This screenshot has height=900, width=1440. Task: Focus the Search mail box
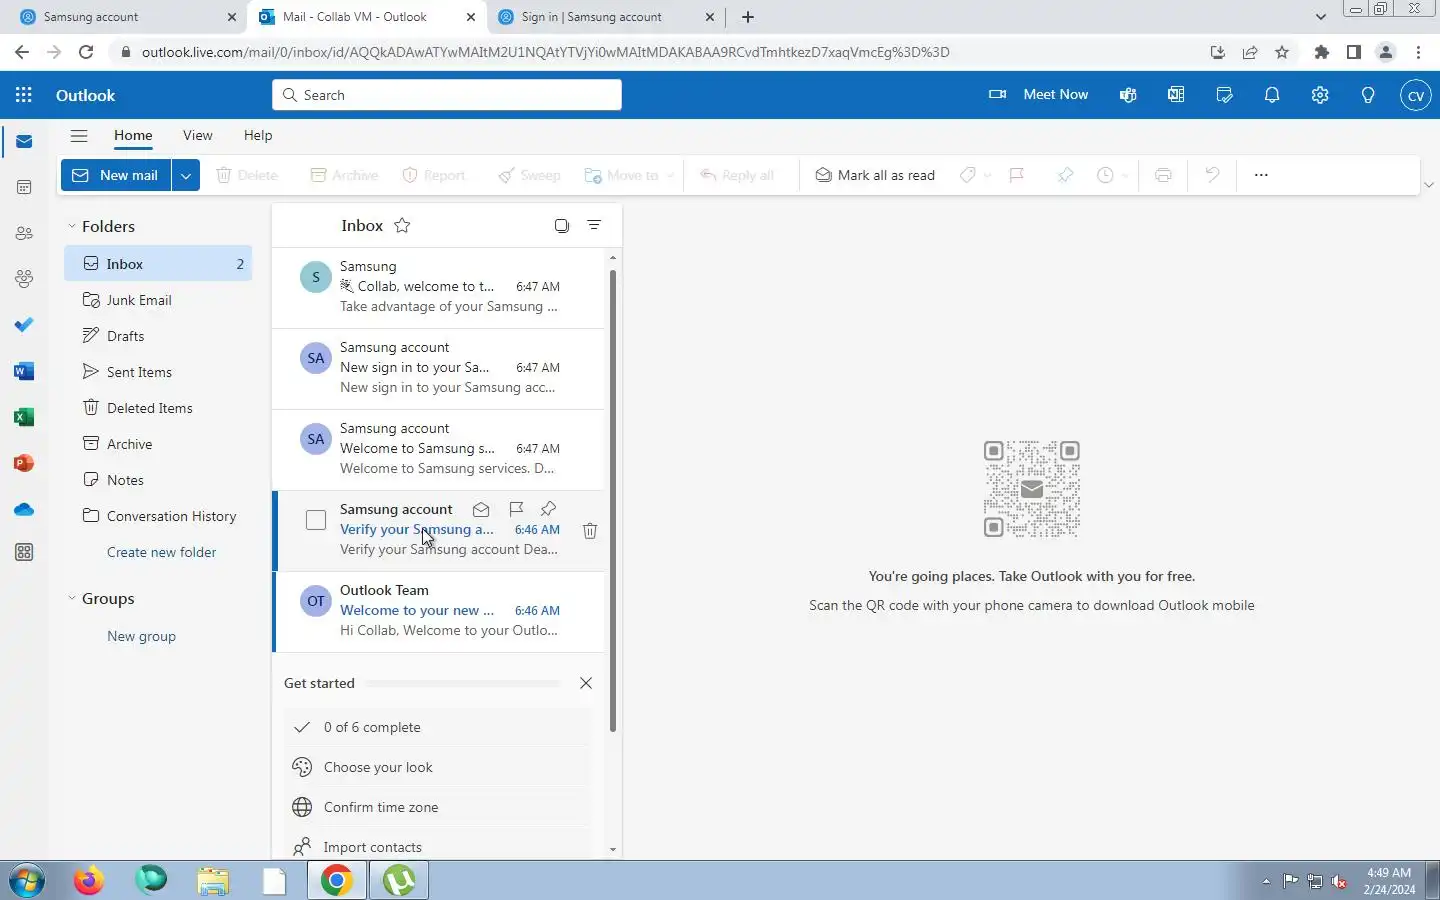click(447, 95)
